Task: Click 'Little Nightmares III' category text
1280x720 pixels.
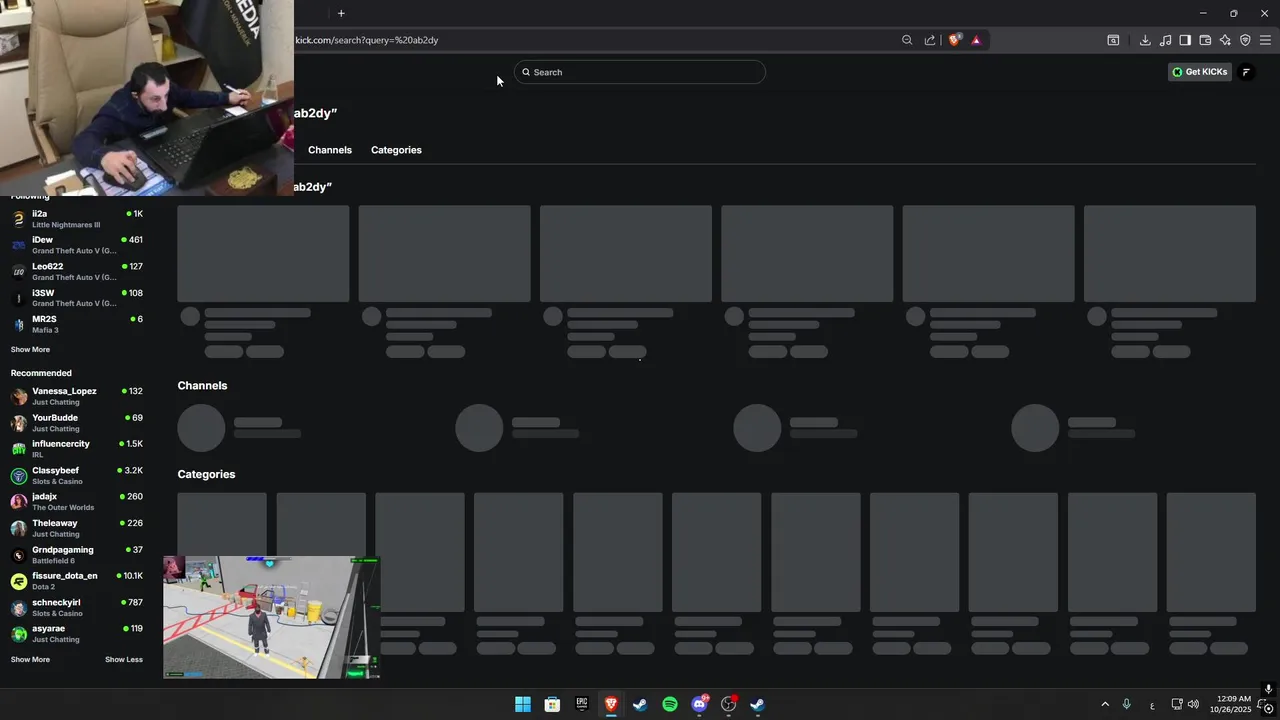Action: coord(66,225)
